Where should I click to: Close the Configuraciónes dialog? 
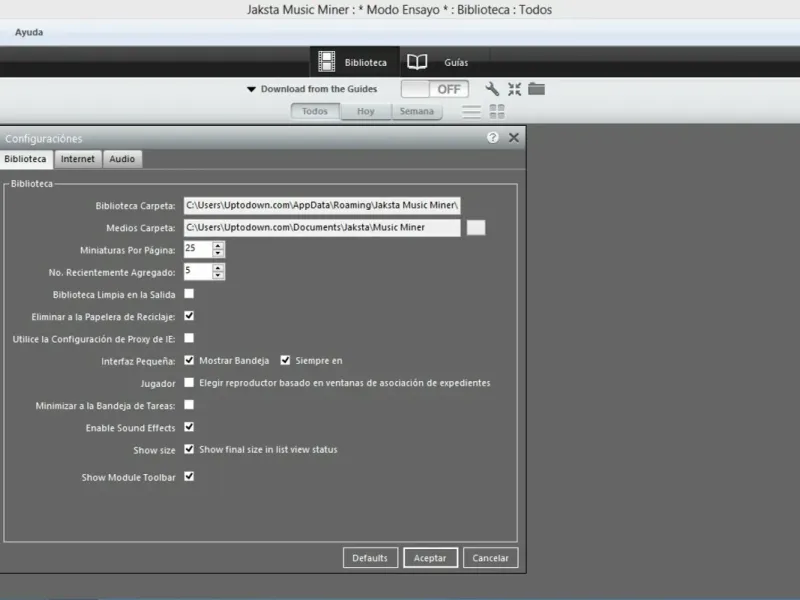click(514, 138)
